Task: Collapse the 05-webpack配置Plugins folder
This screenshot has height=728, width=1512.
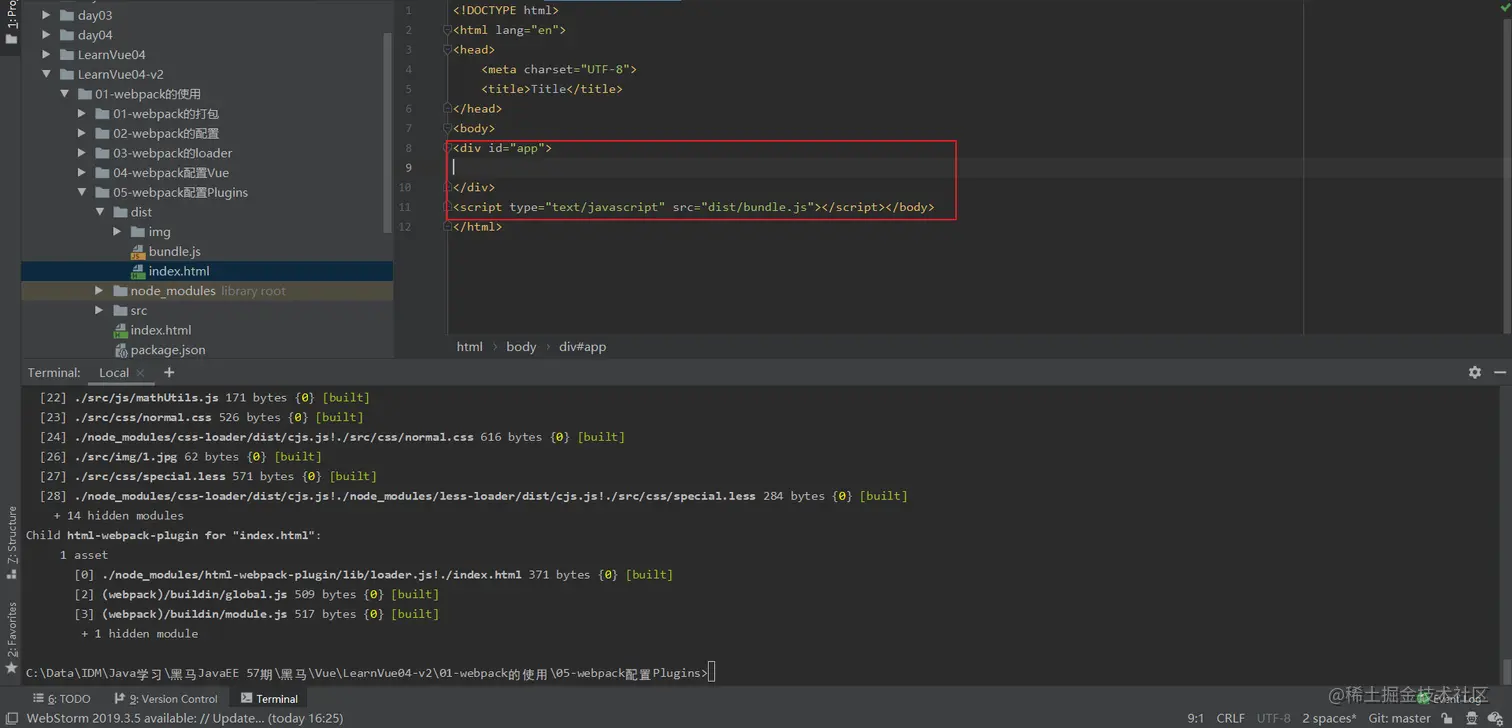Action: pos(82,192)
